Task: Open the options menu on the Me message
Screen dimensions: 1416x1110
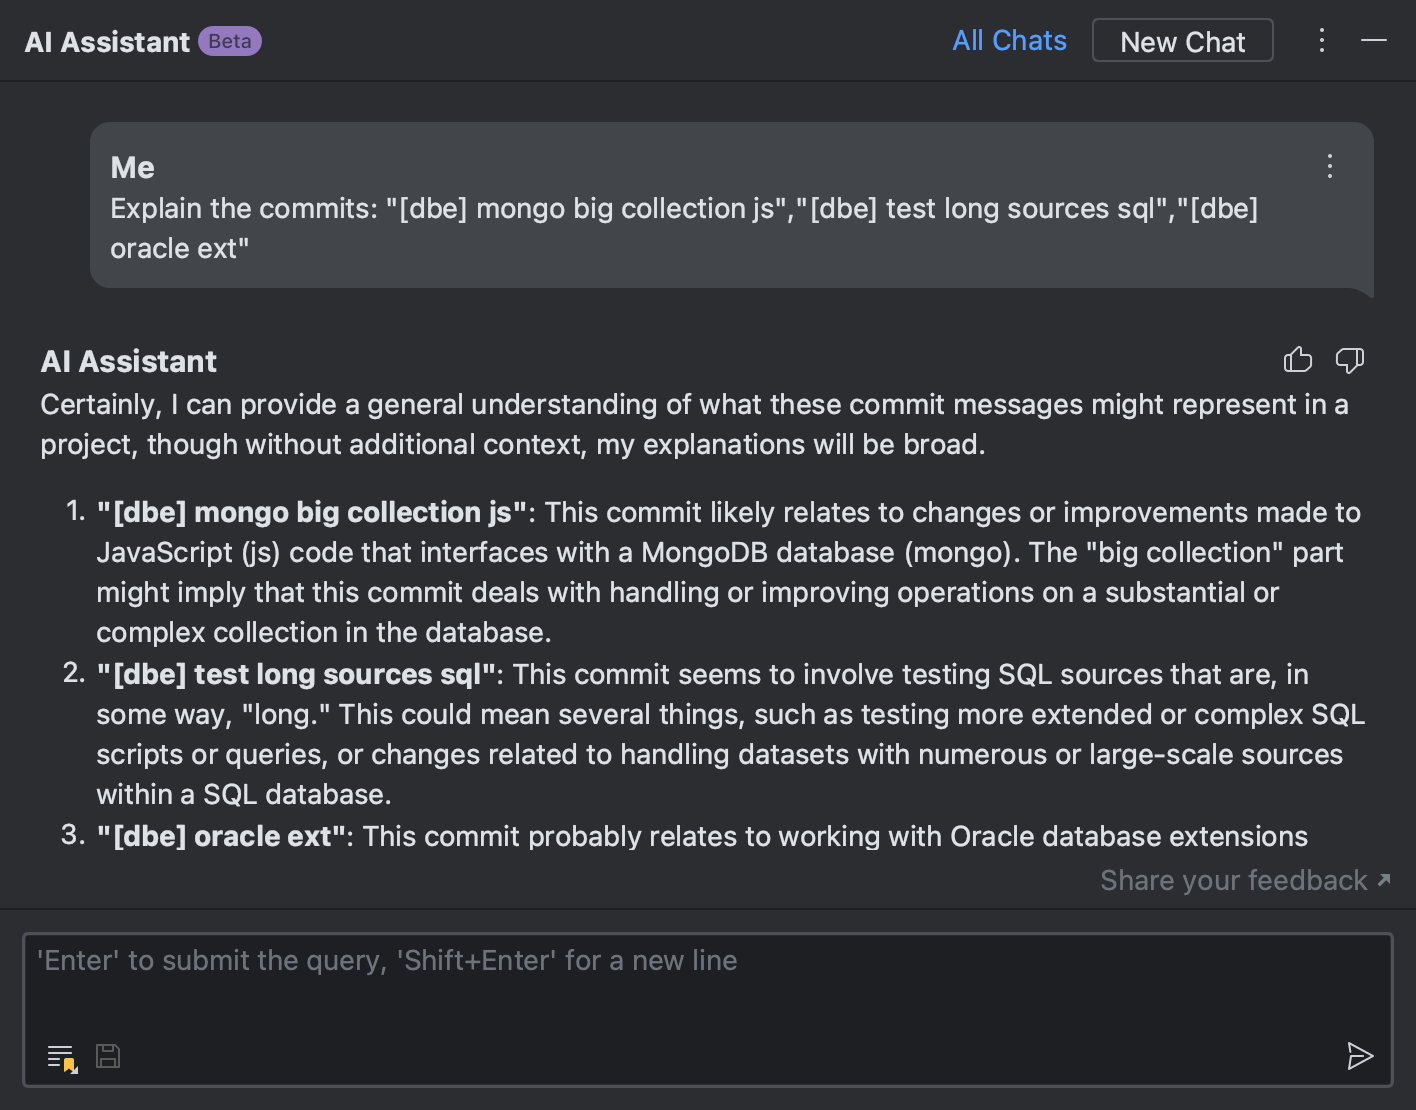Action: (1330, 166)
